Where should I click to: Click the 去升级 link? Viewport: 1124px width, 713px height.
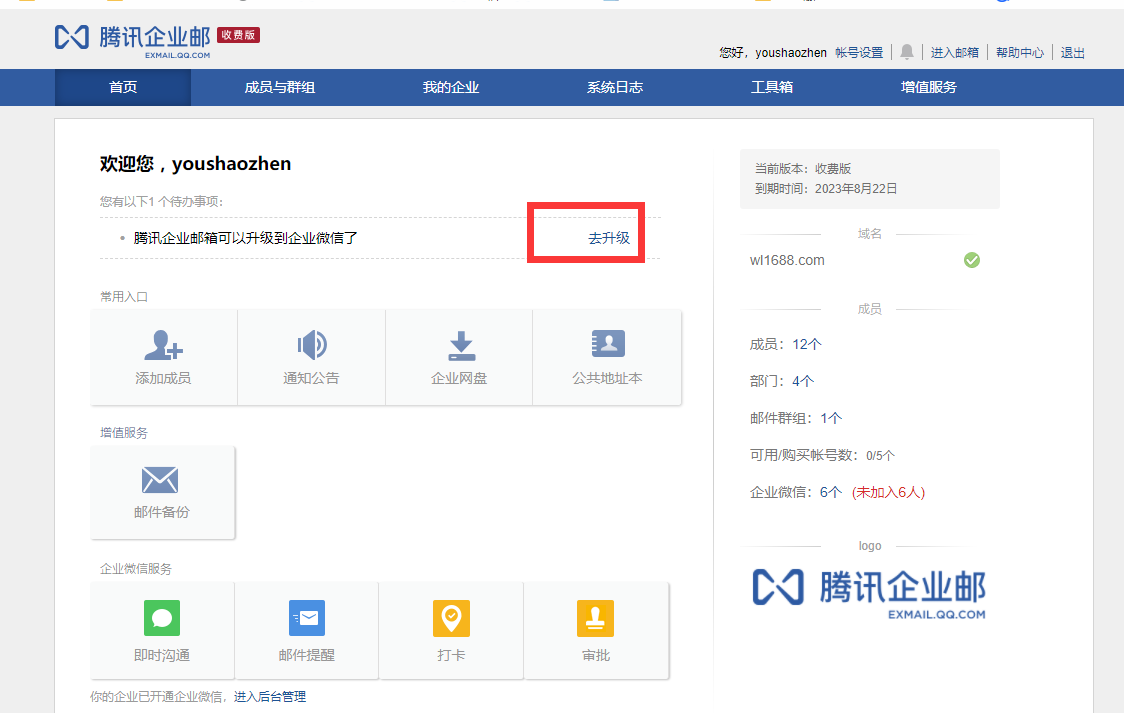(x=609, y=238)
